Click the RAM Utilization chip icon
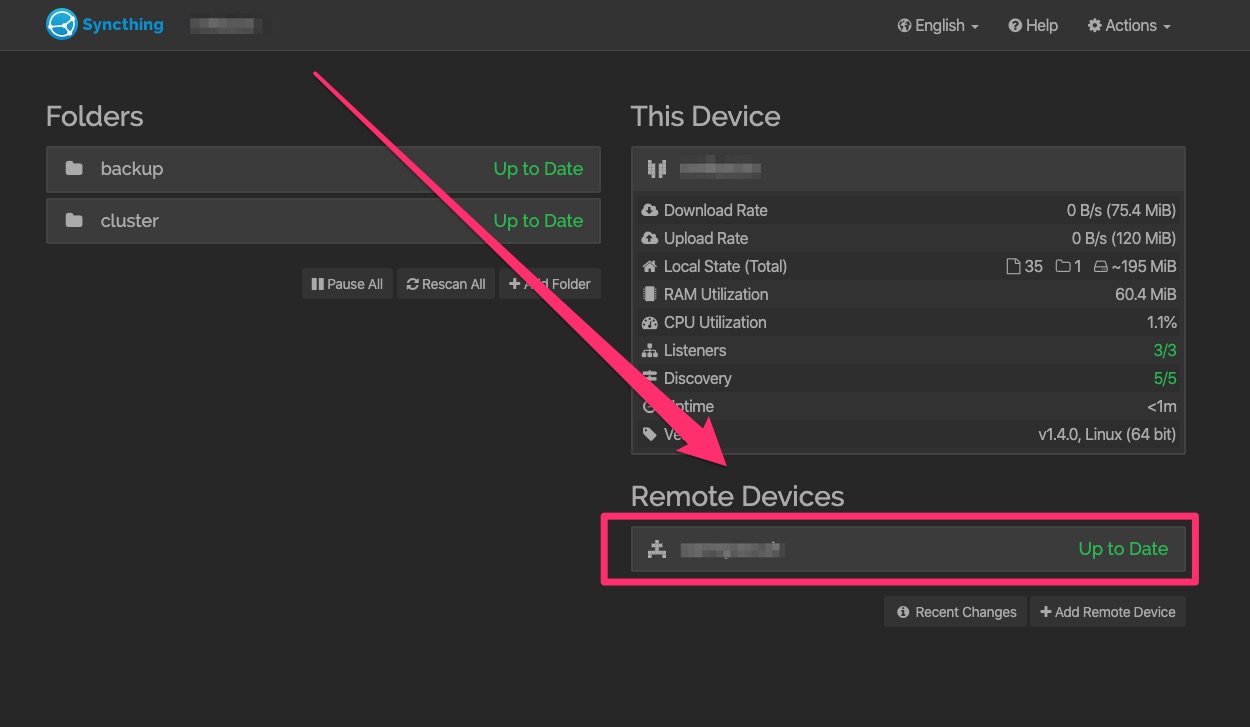Screen dimensions: 1250x727 click(650, 295)
